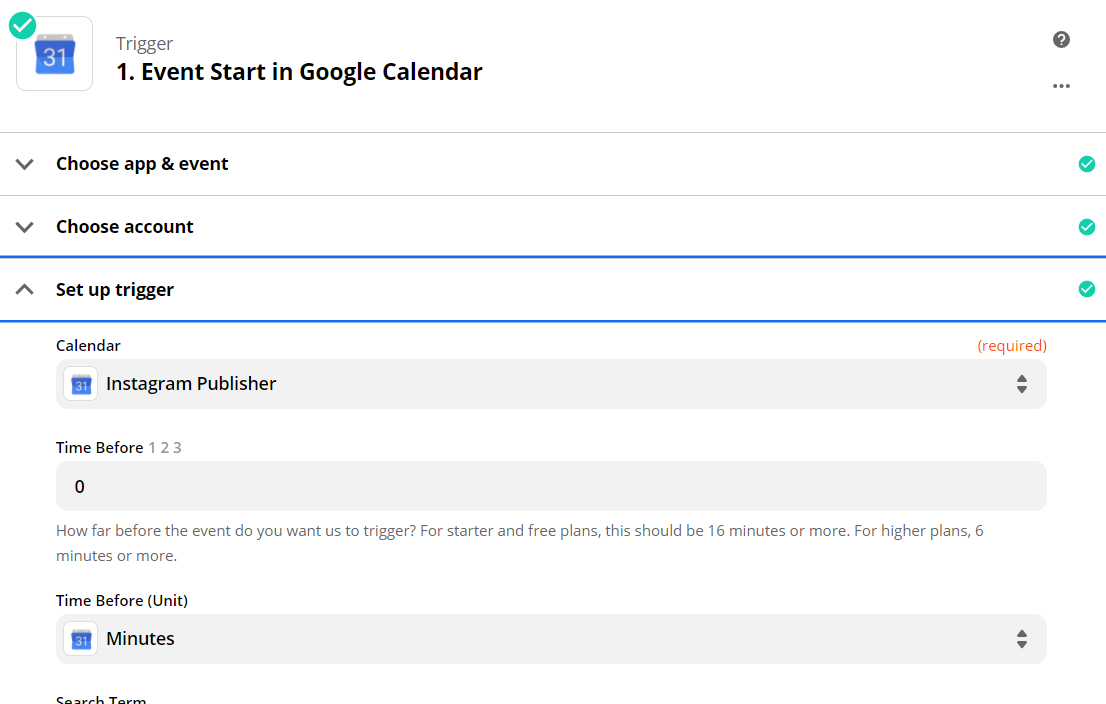Expand the Choose app & event section

click(25, 164)
